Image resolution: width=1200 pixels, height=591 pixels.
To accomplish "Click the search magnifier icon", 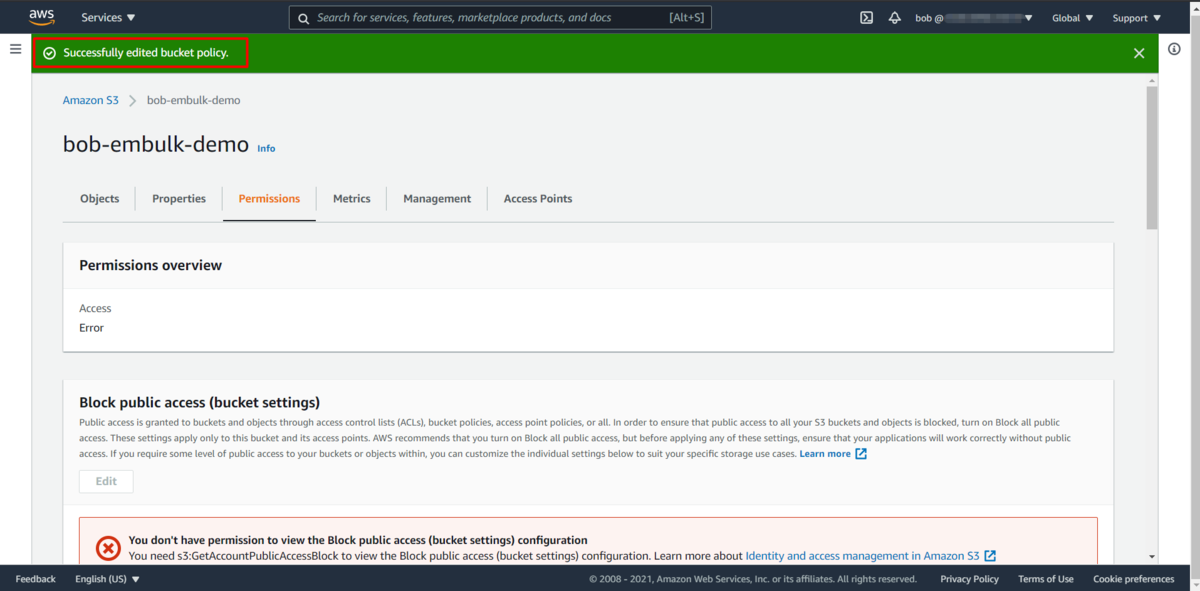I will (304, 18).
